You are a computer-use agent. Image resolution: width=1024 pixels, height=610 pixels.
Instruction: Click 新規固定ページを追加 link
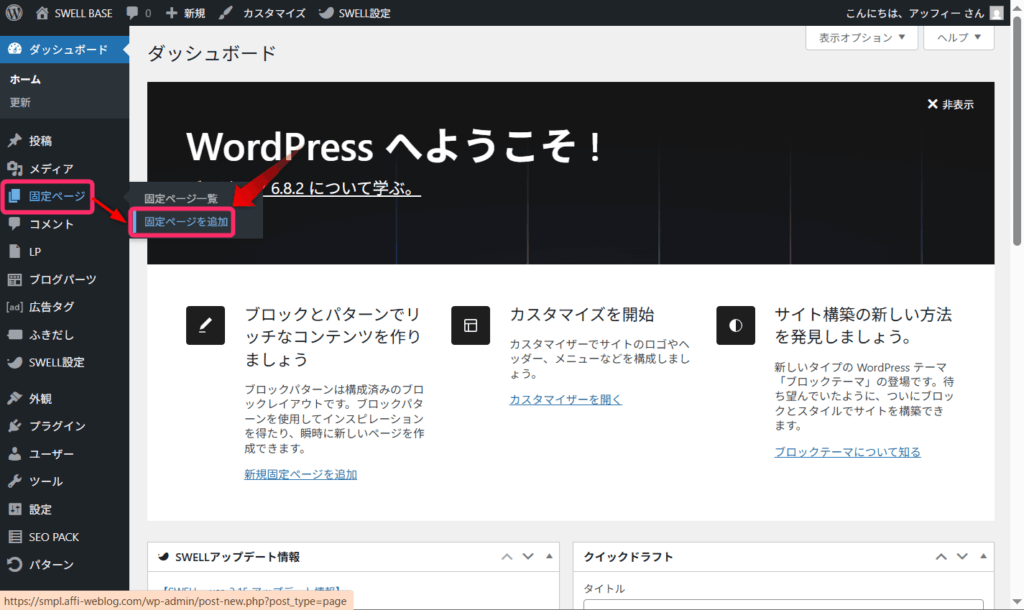coord(300,475)
